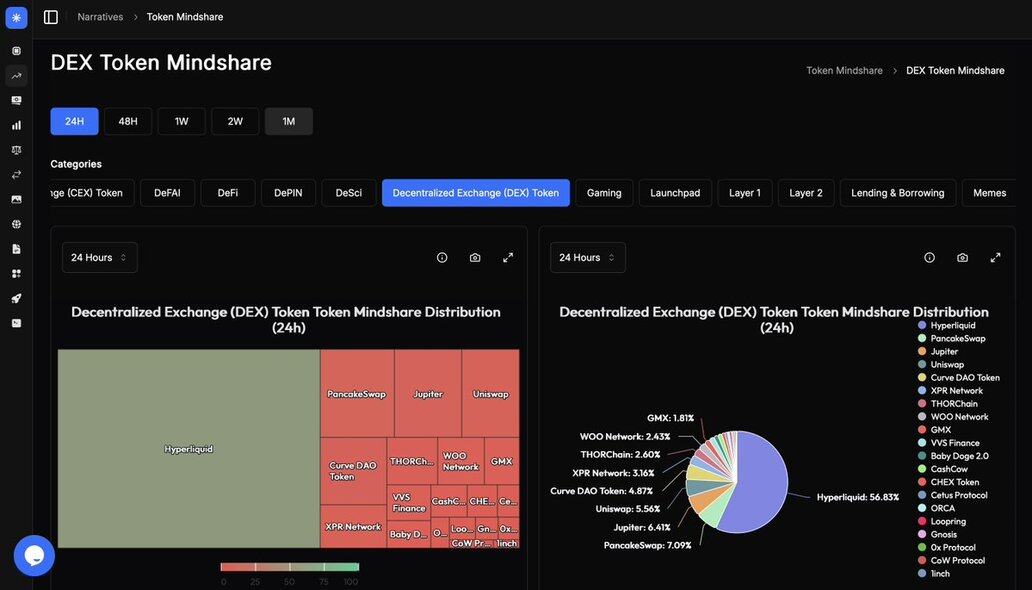1032x590 pixels.
Task: Expand the treemap chart to fullscreen
Action: pyautogui.click(x=508, y=257)
